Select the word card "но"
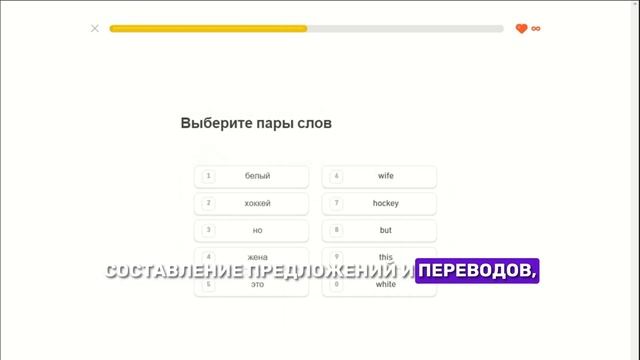This screenshot has width=640, height=360. 251,230
